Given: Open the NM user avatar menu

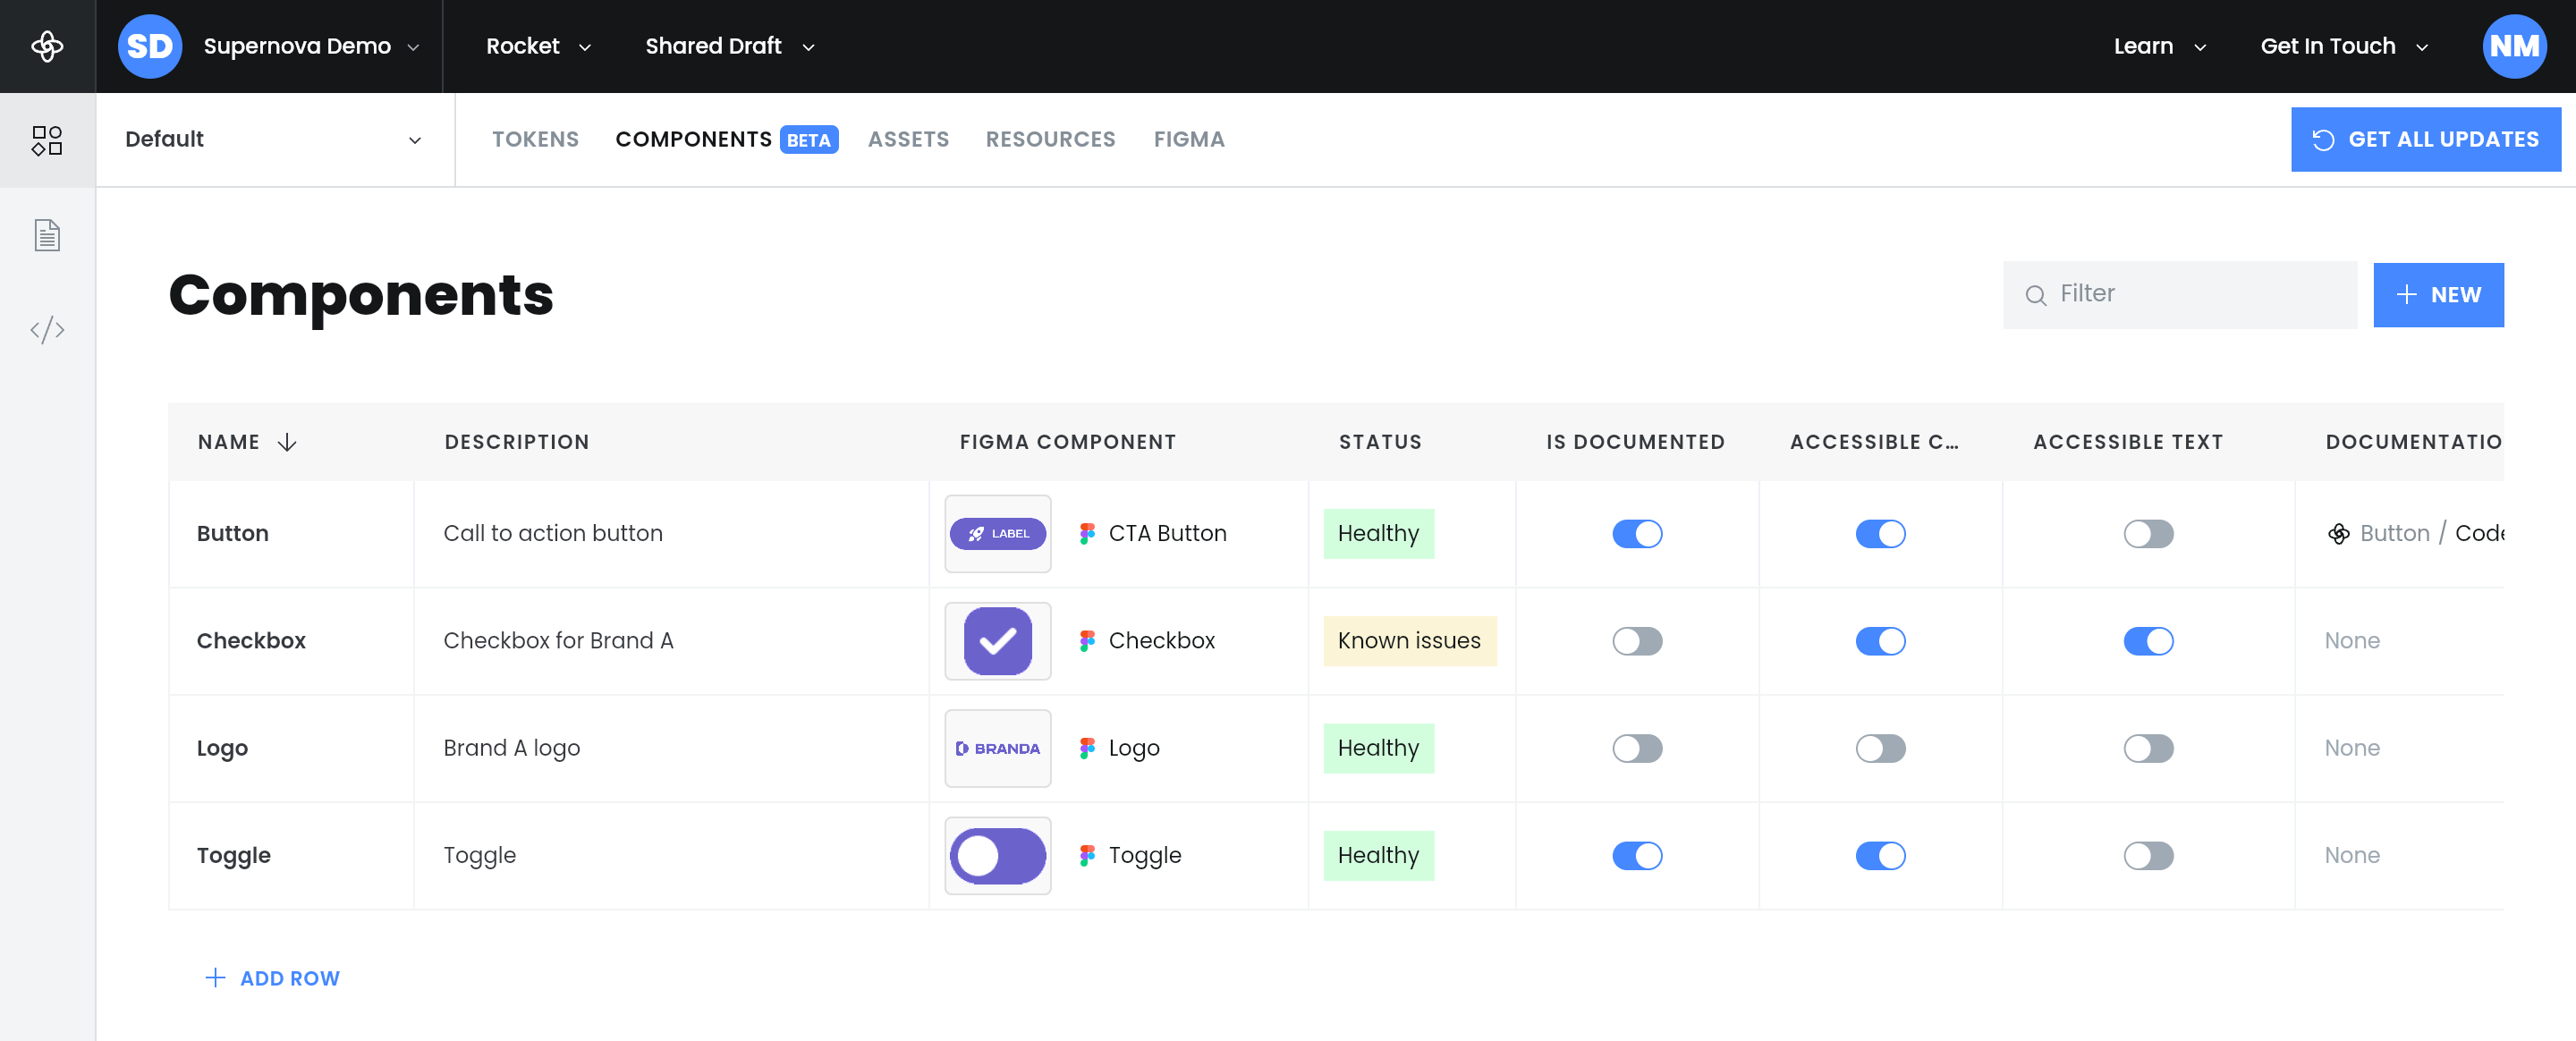Looking at the screenshot, I should [x=2514, y=46].
